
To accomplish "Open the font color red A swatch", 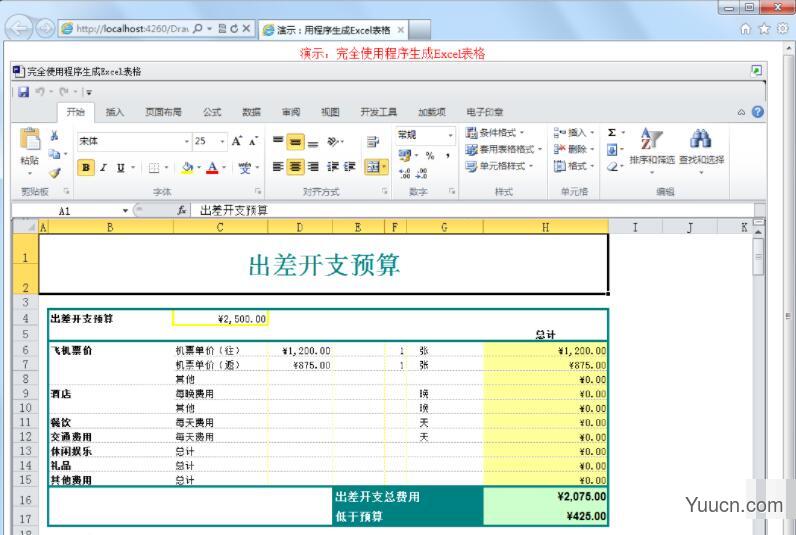I will [212, 167].
